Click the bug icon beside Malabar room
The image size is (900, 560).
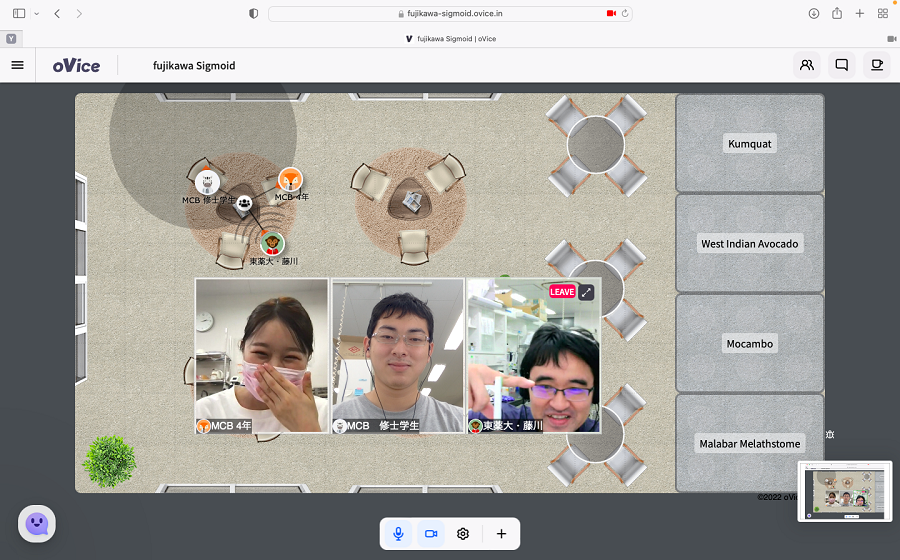pos(829,434)
